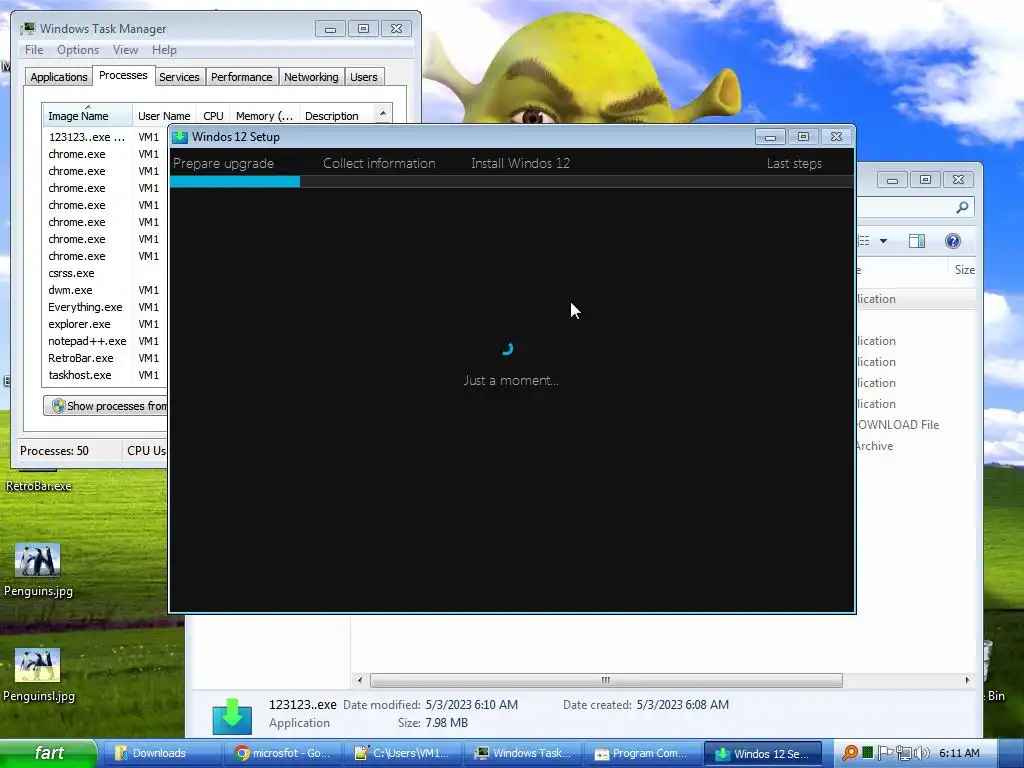Switch to the Users tab
Viewport: 1024px width, 768px height.
coord(363,77)
